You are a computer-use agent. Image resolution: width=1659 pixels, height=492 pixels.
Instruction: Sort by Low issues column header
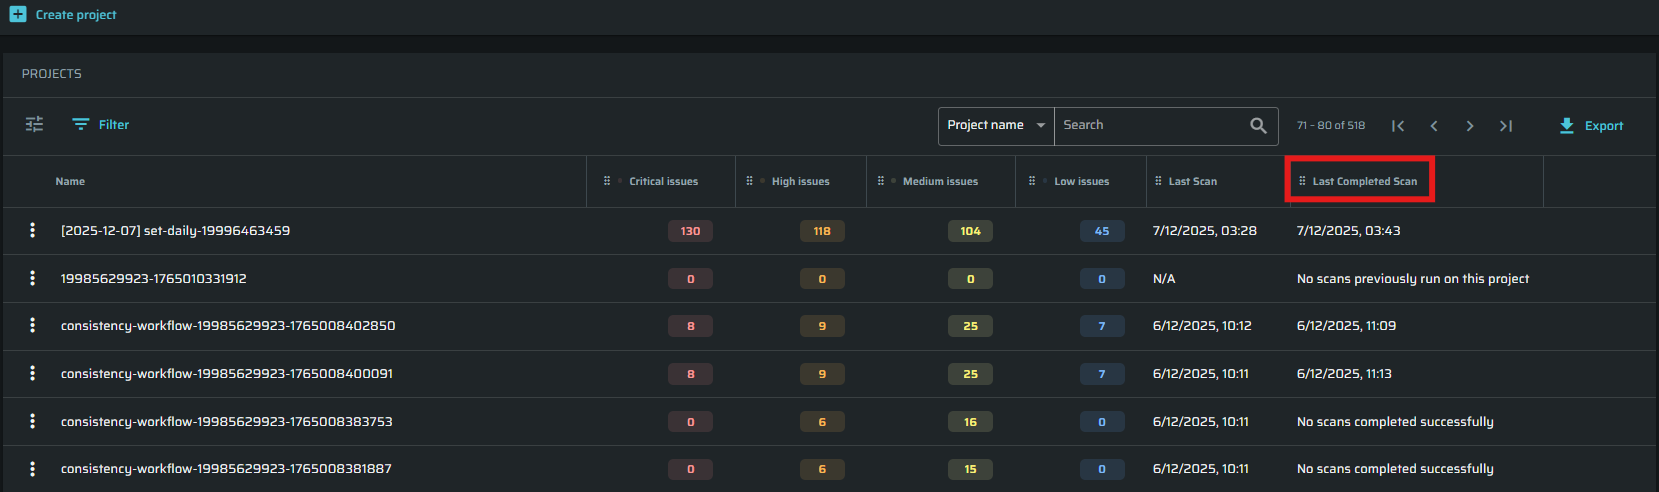tap(1081, 181)
